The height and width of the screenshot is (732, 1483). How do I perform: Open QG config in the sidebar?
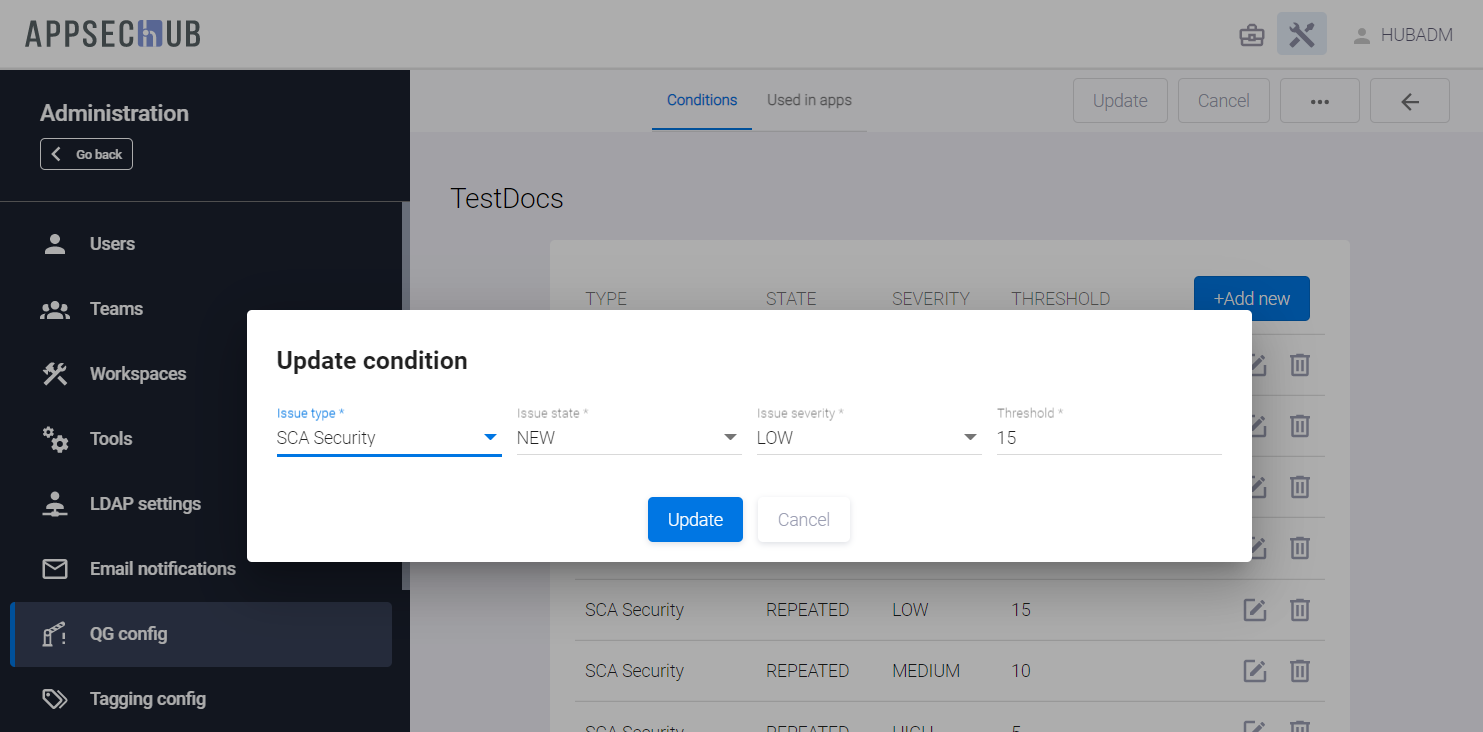[128, 634]
